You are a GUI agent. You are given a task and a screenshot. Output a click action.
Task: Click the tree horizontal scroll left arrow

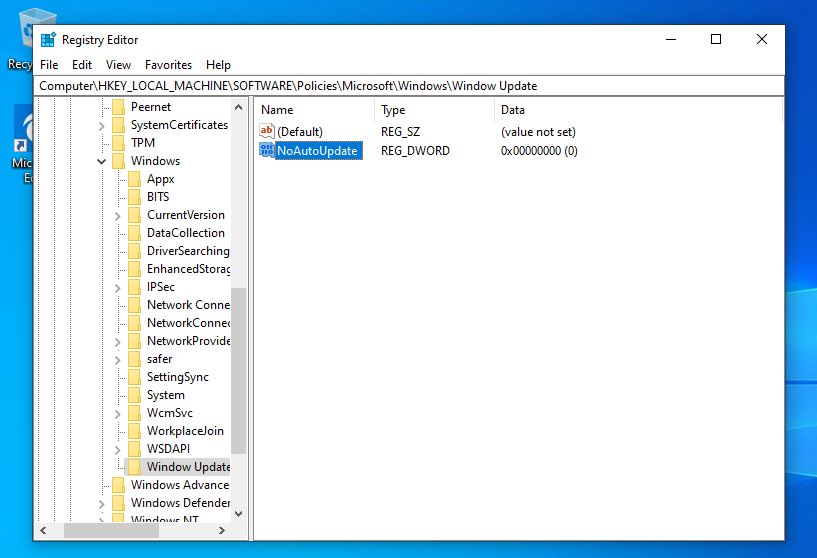pyautogui.click(x=43, y=530)
